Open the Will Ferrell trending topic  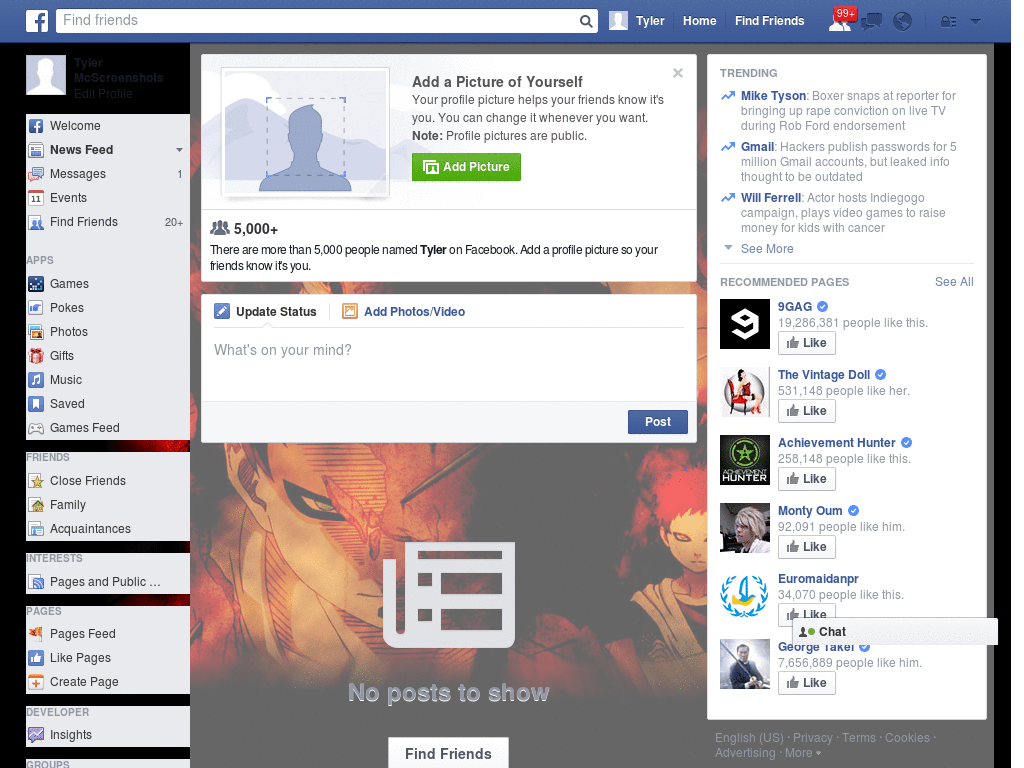click(771, 198)
